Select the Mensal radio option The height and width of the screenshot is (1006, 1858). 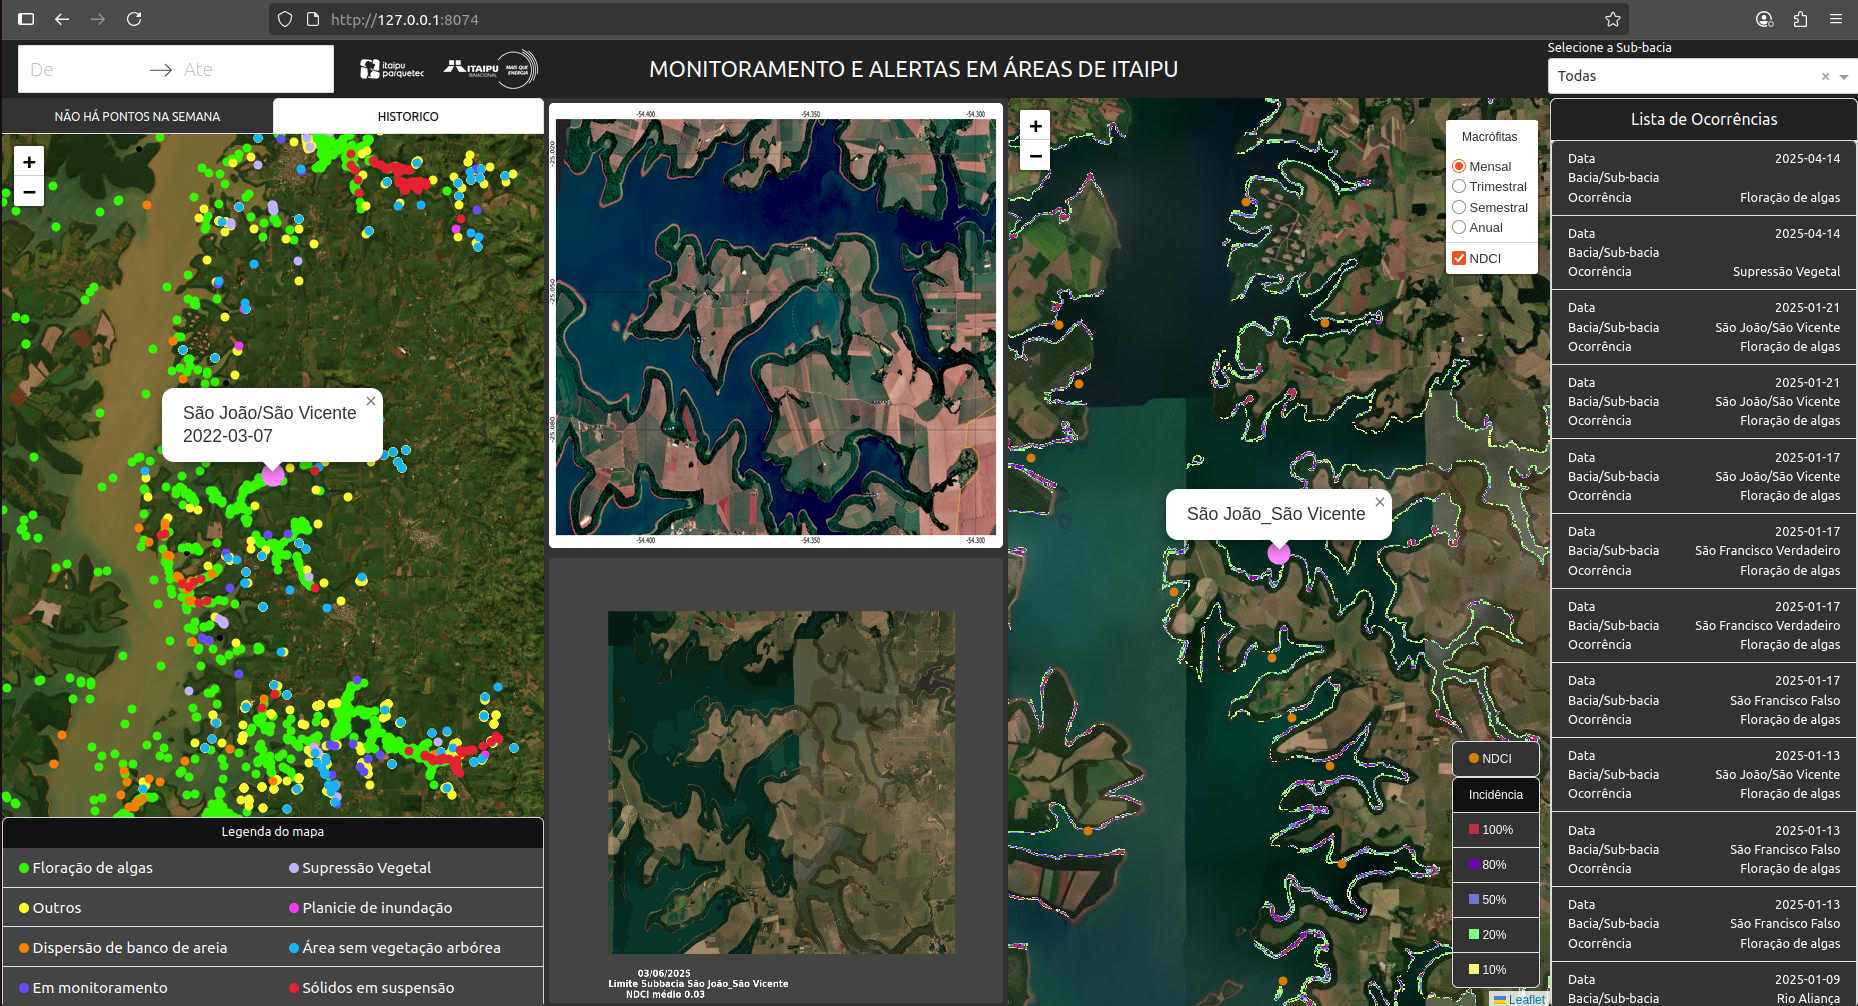(1459, 166)
